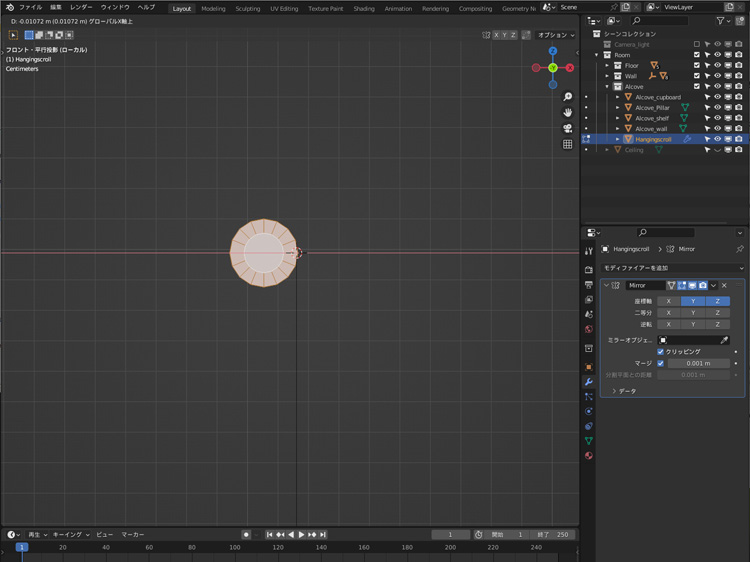Image resolution: width=750 pixels, height=562 pixels.
Task: Collapse the Room collection in outliner
Action: click(x=597, y=55)
